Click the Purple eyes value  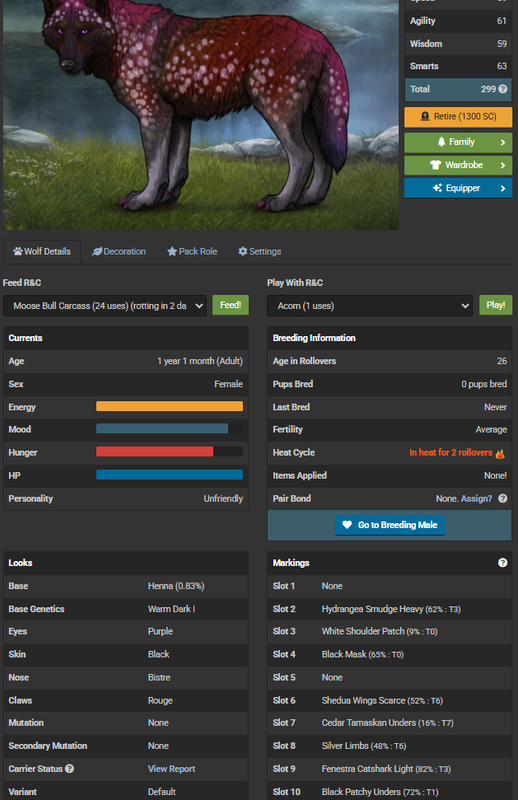pyautogui.click(x=160, y=631)
